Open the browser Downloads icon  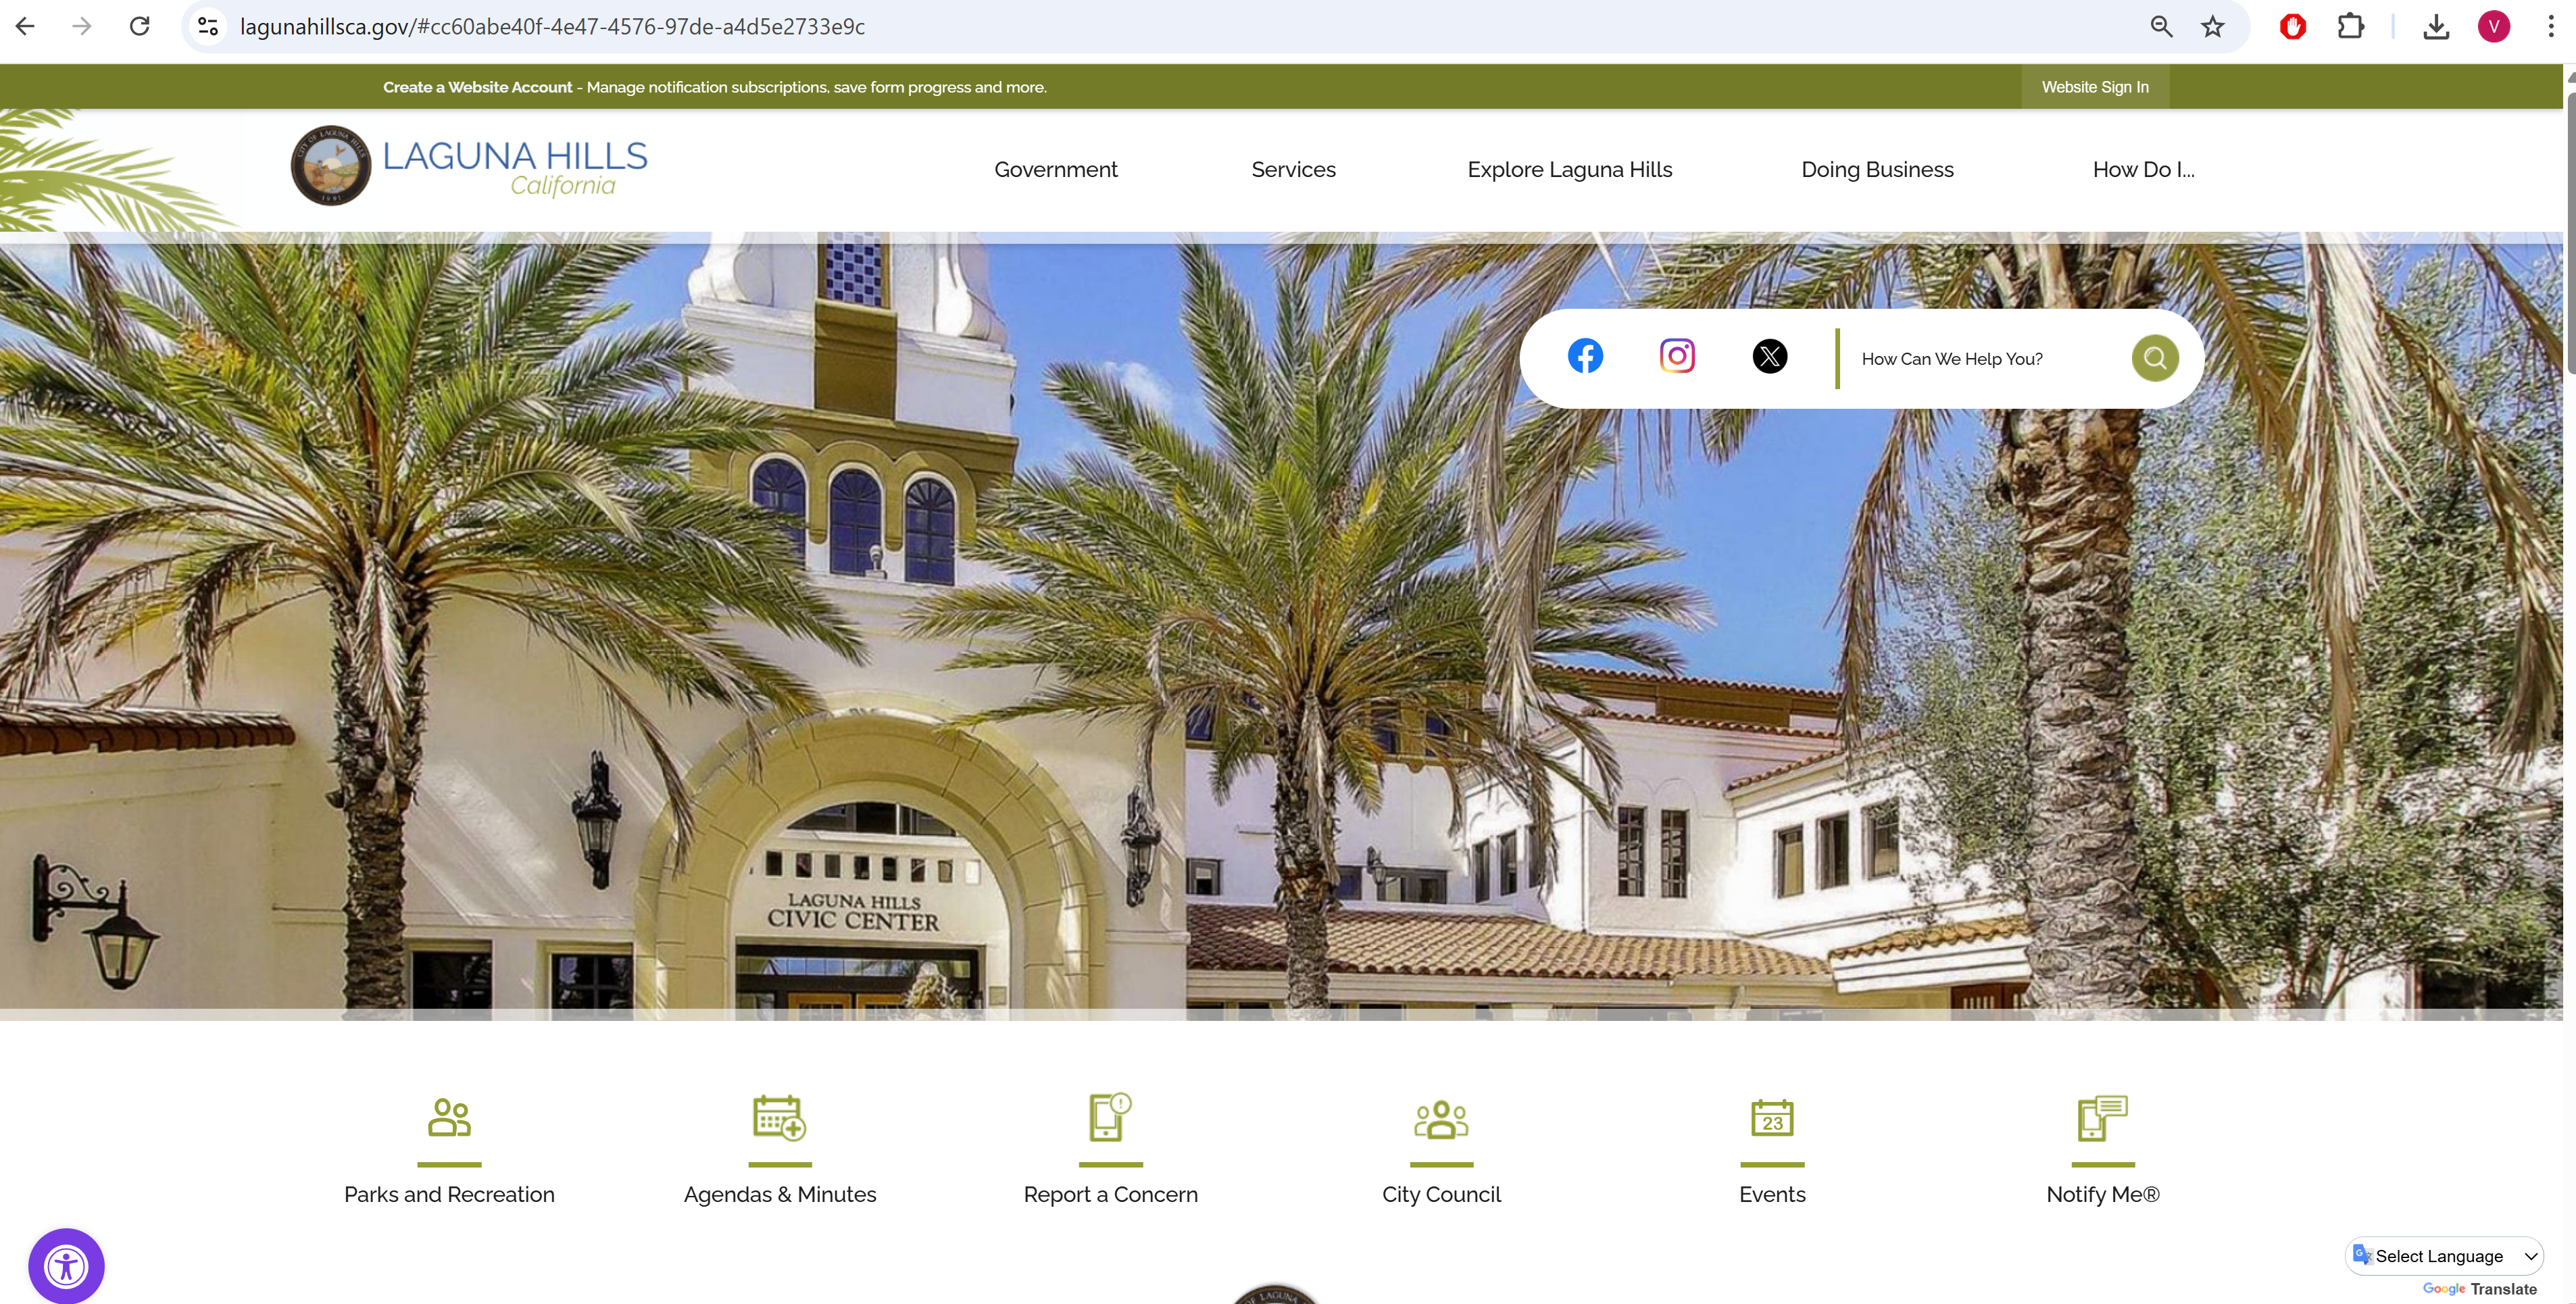2436,27
